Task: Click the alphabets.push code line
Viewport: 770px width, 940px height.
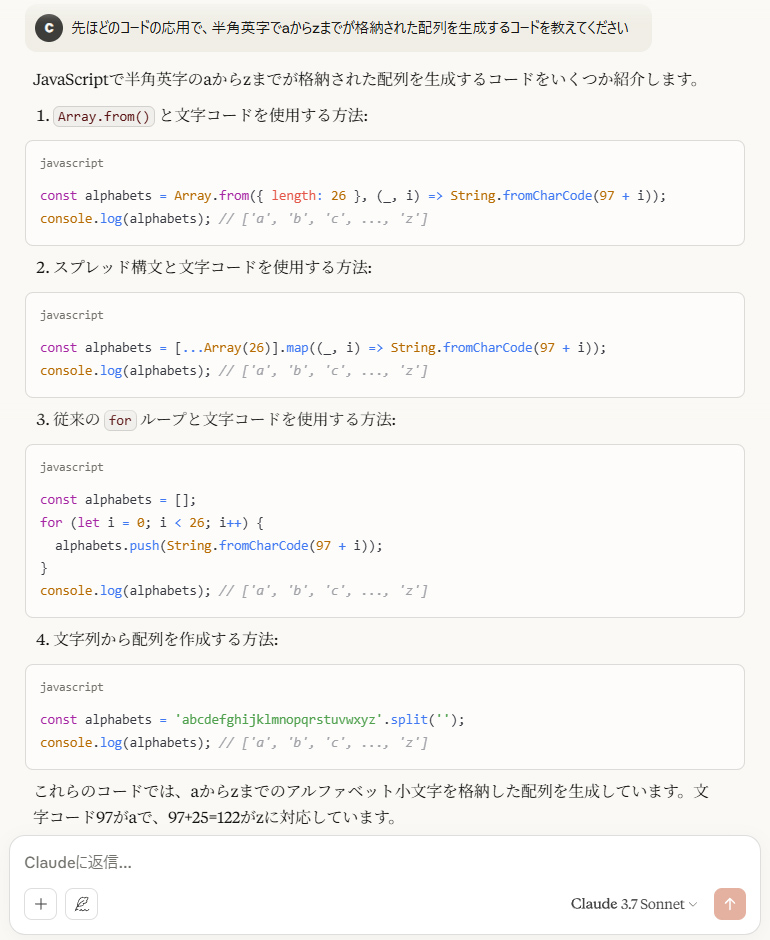Action: (219, 545)
